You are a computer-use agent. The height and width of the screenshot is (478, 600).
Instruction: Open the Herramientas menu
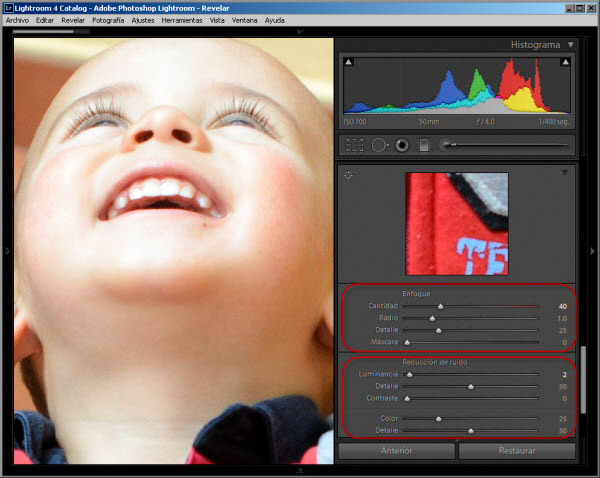tap(182, 20)
